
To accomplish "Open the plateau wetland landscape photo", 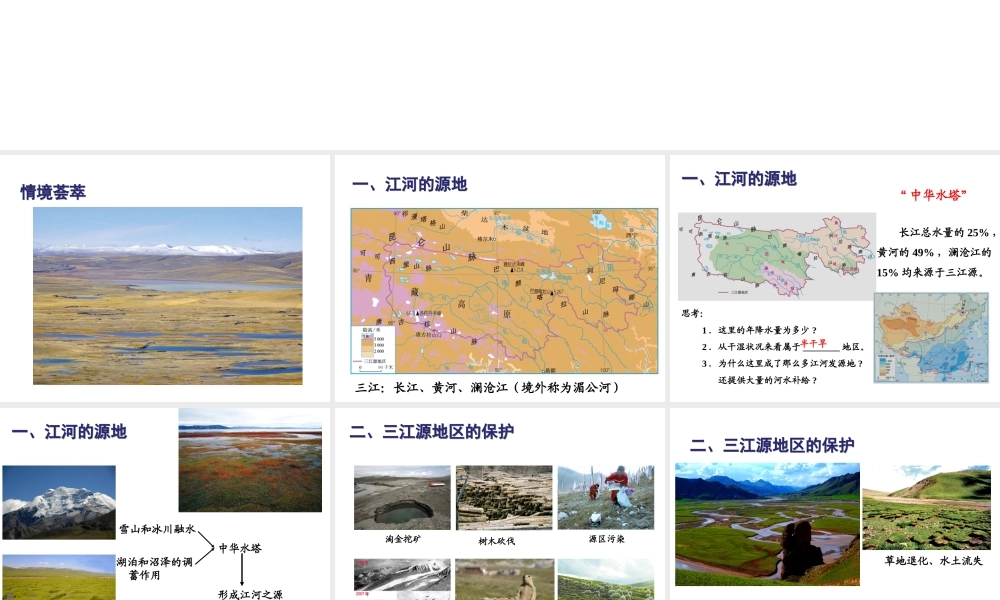I will (168, 295).
